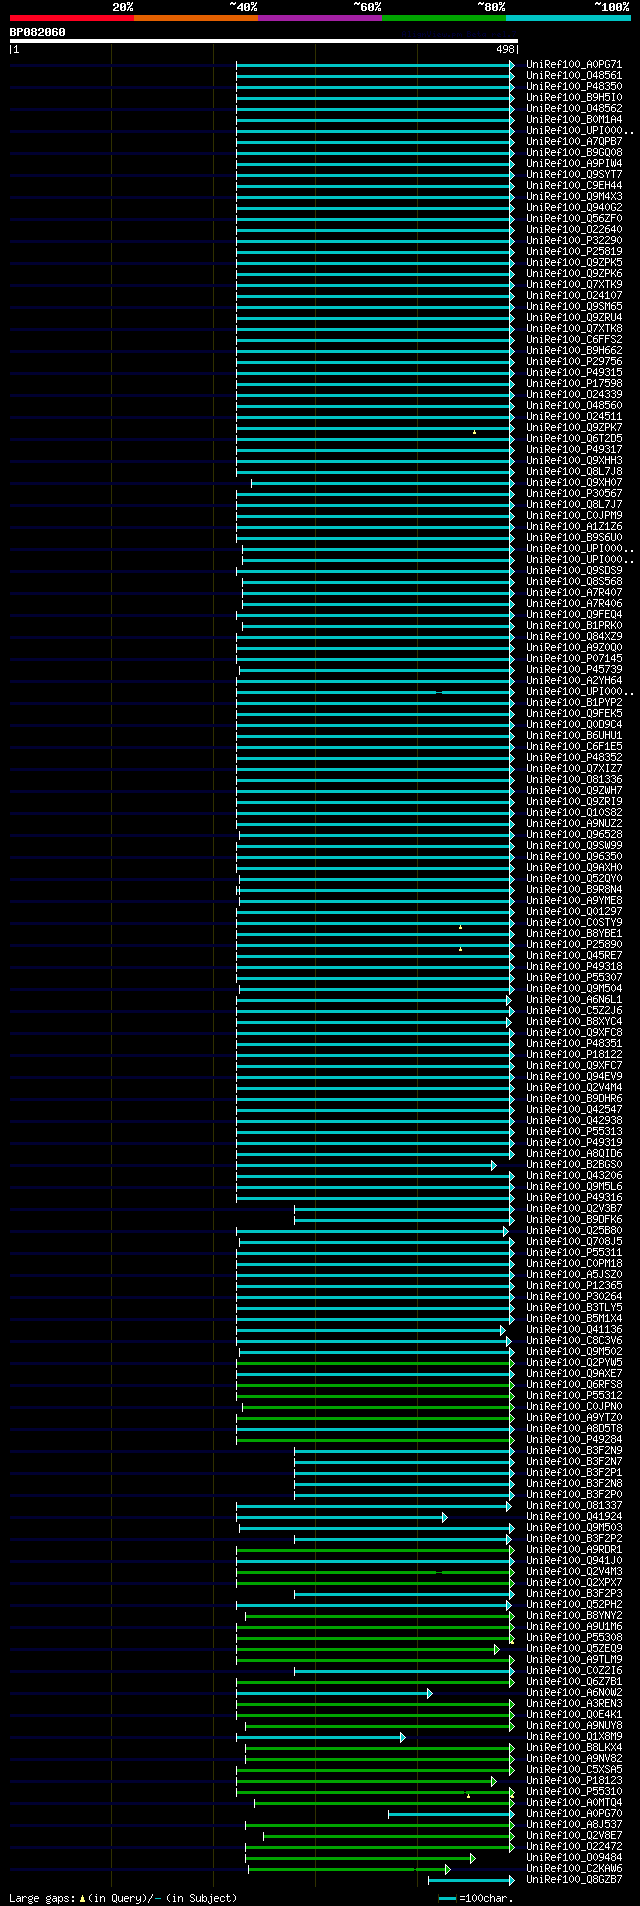This screenshot has height=1906, width=640.
Task: Select the UniRef100_Q9SDS9 label
Action: click(x=574, y=570)
